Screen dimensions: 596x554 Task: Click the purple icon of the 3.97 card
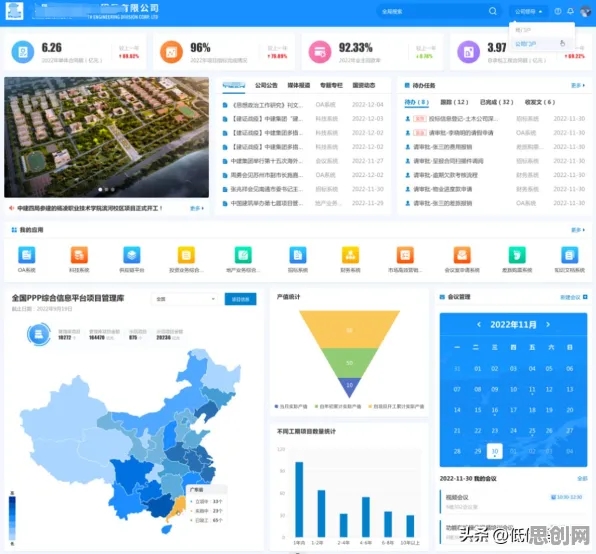469,52
